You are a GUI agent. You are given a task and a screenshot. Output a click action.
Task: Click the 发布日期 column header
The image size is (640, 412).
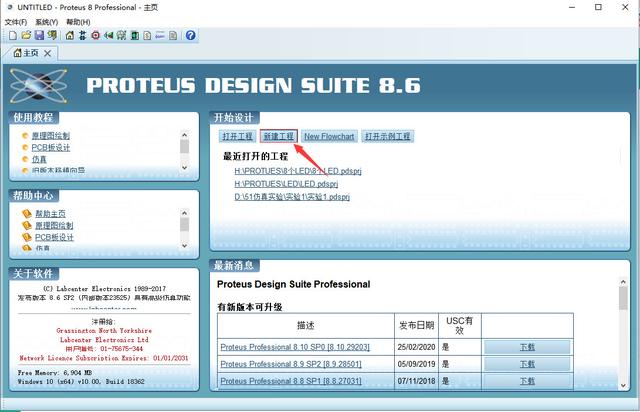(x=416, y=325)
